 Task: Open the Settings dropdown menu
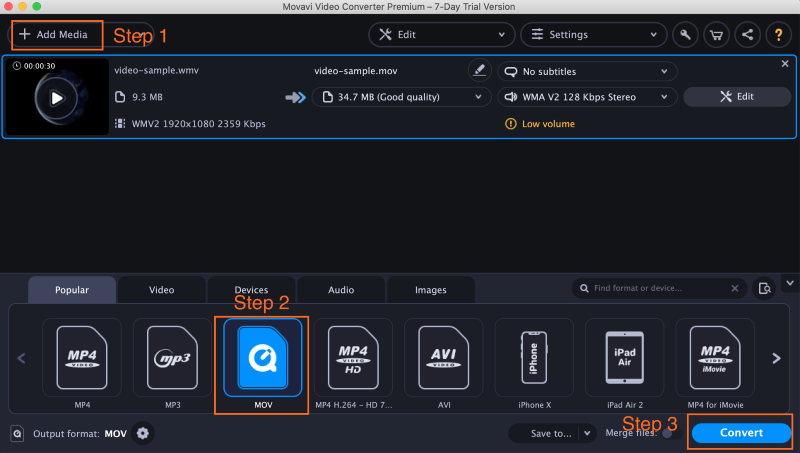pyautogui.click(x=593, y=35)
